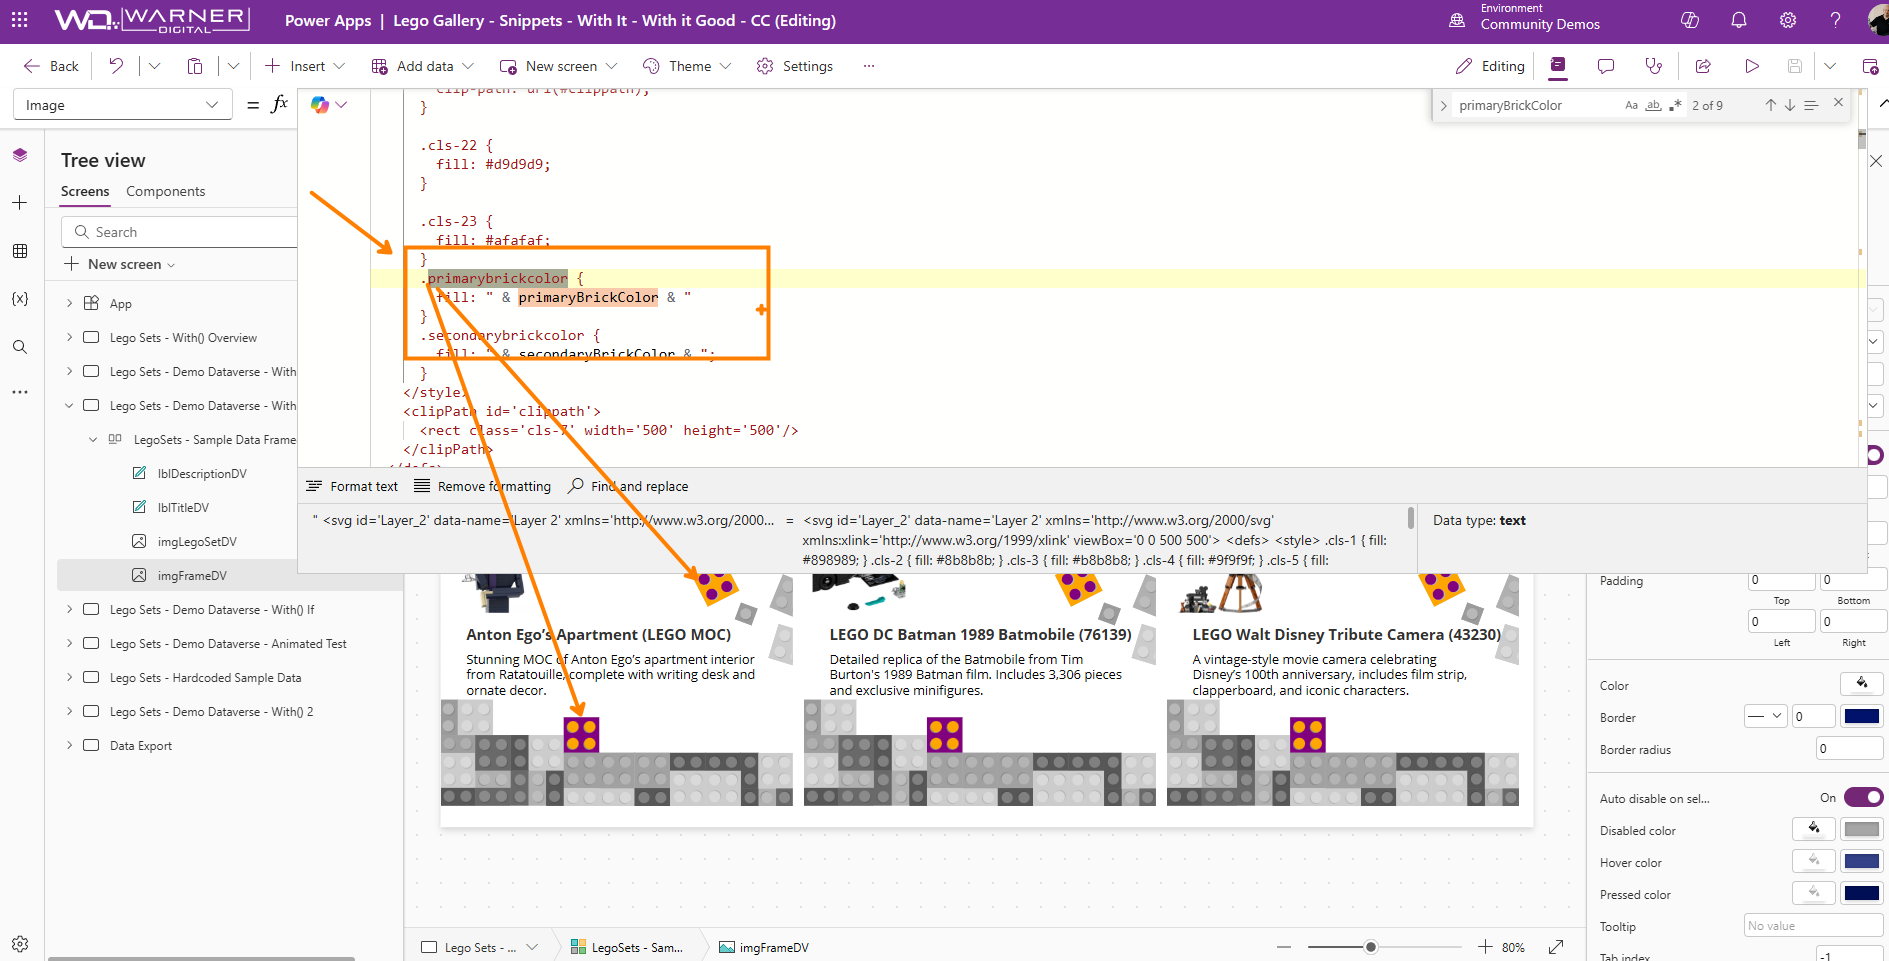Image resolution: width=1889 pixels, height=961 pixels.
Task: Click the Share icon
Action: coord(1703,66)
